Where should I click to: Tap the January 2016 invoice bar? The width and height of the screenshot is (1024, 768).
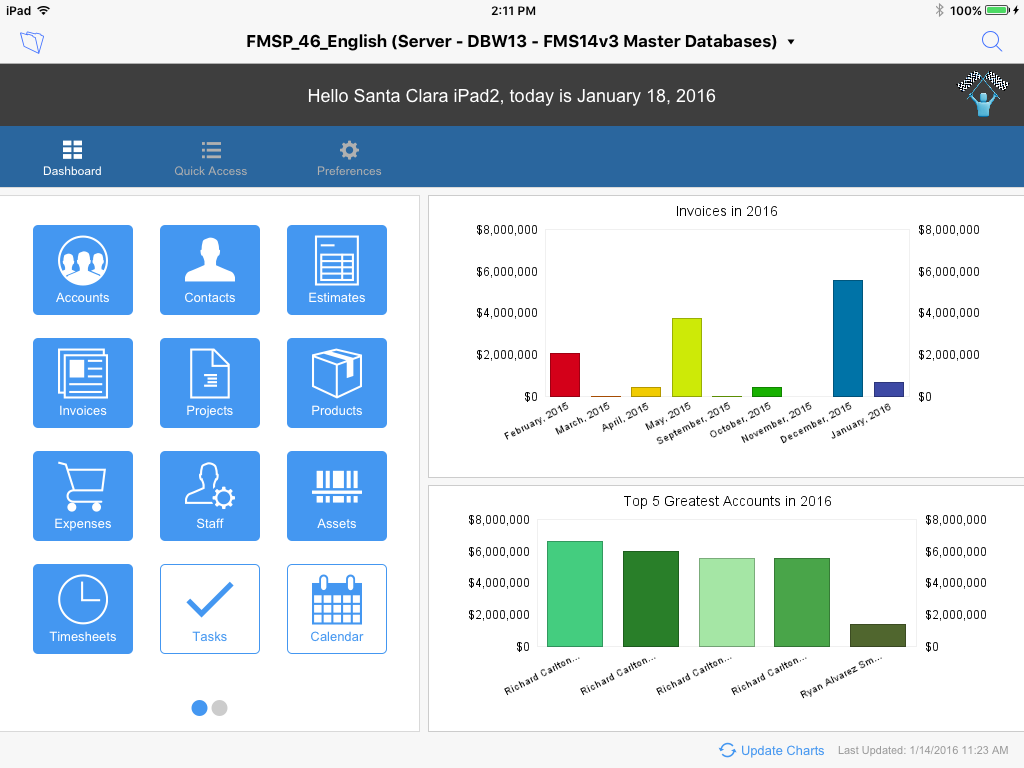(889, 389)
